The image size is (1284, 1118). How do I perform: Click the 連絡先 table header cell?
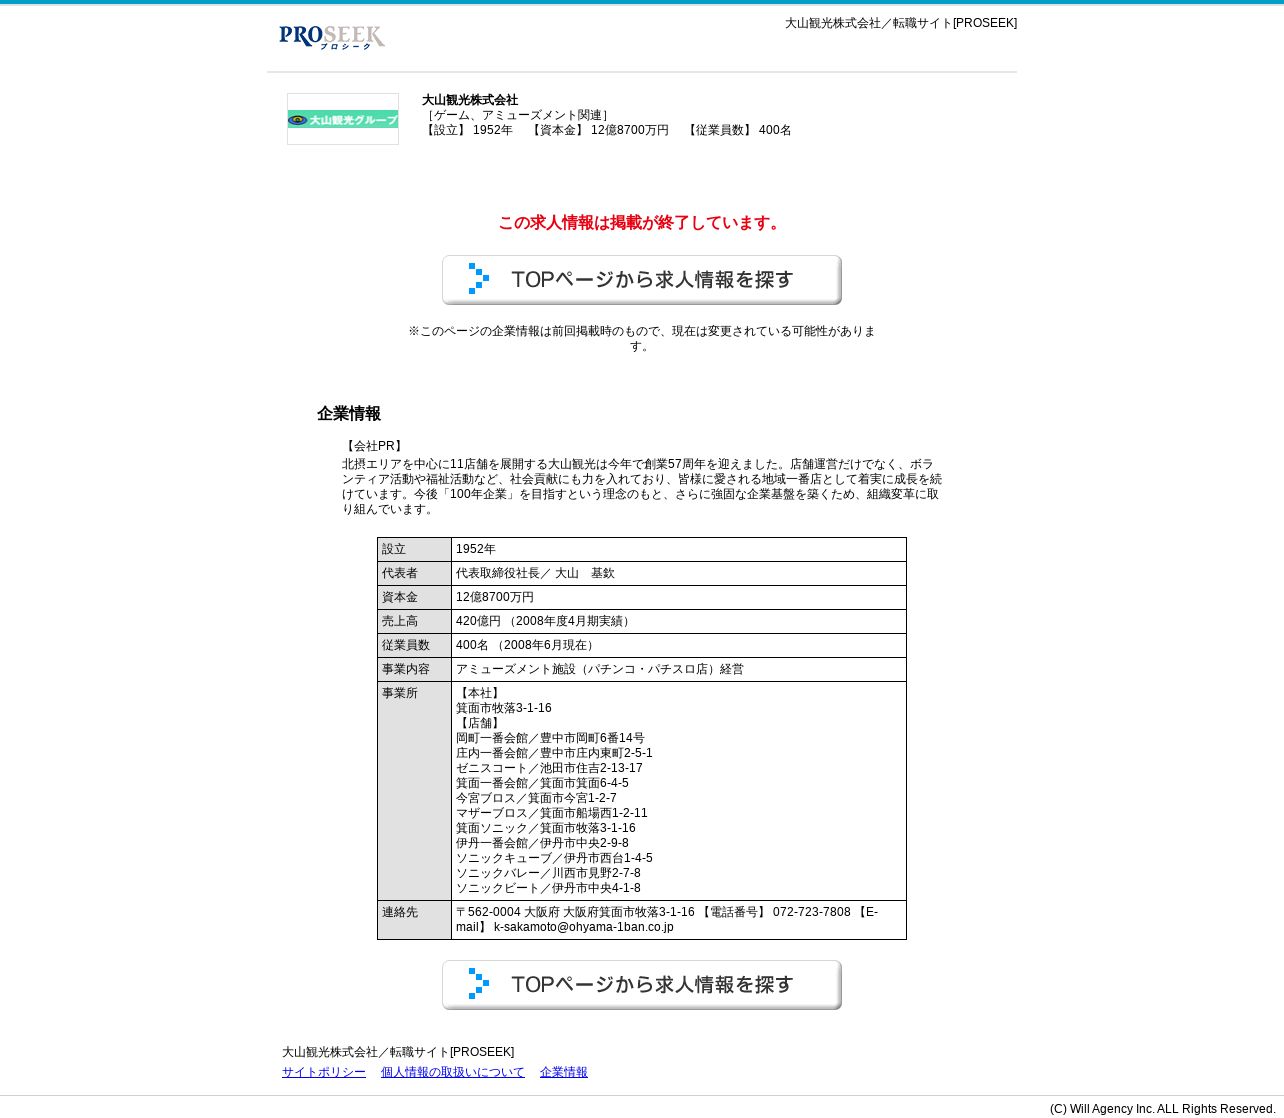coord(414,920)
